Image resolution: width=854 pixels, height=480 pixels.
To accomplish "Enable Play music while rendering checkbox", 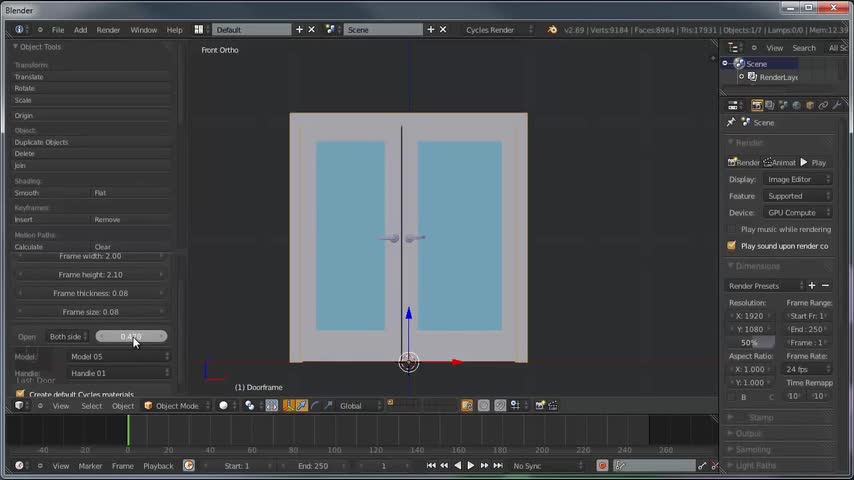I will [731, 229].
